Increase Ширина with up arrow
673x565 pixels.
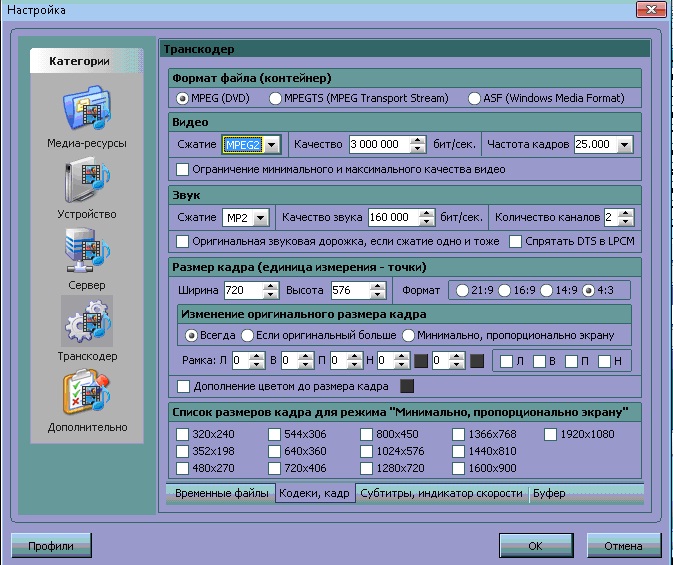pos(270,286)
